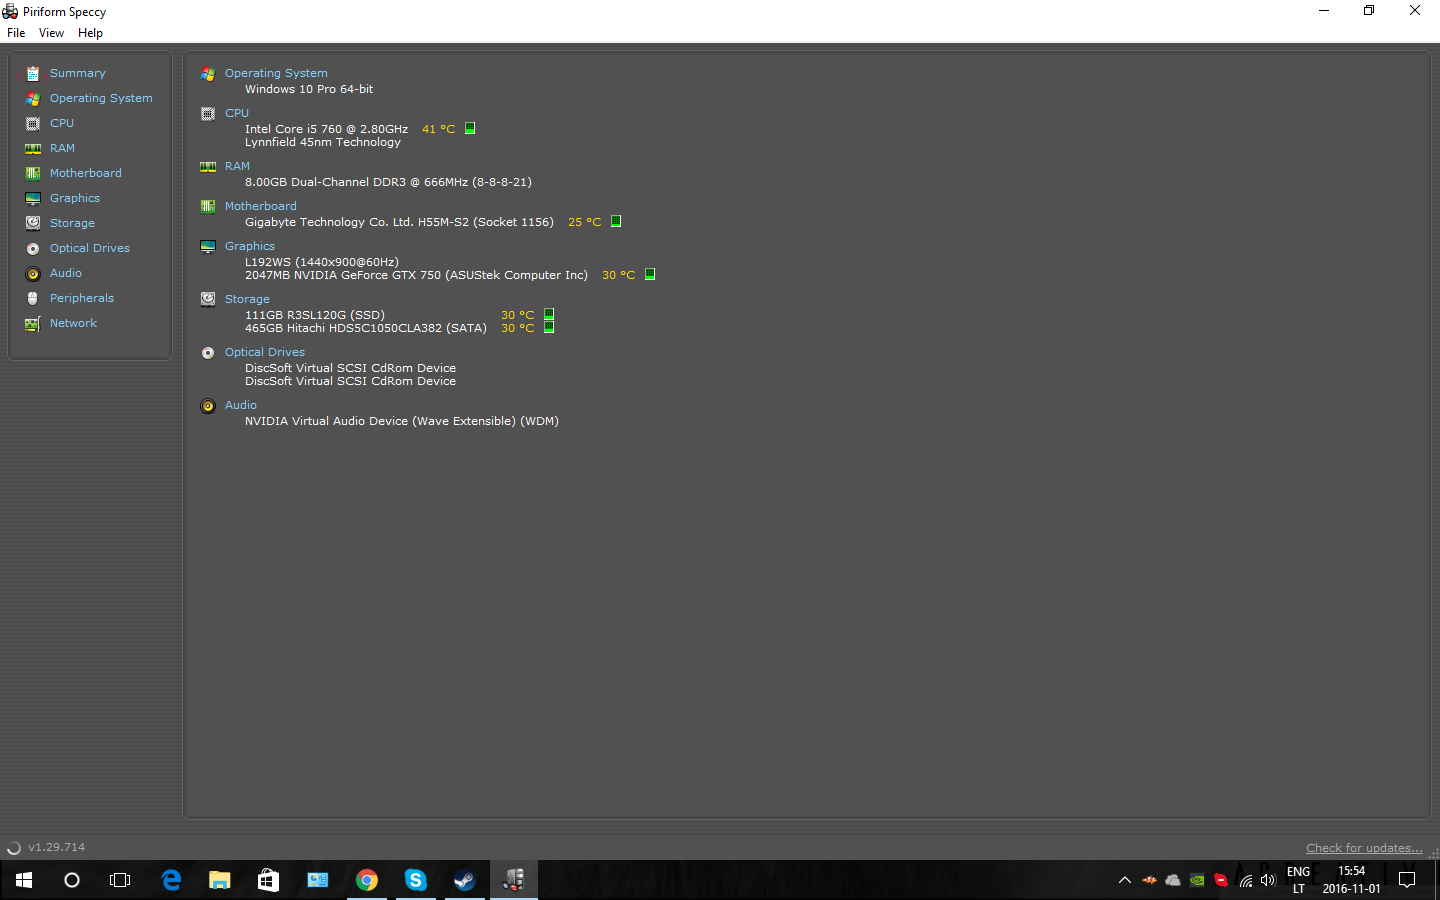Click Operating System heading link in main panel
Screen dimensions: 1440x900
[x=276, y=73]
